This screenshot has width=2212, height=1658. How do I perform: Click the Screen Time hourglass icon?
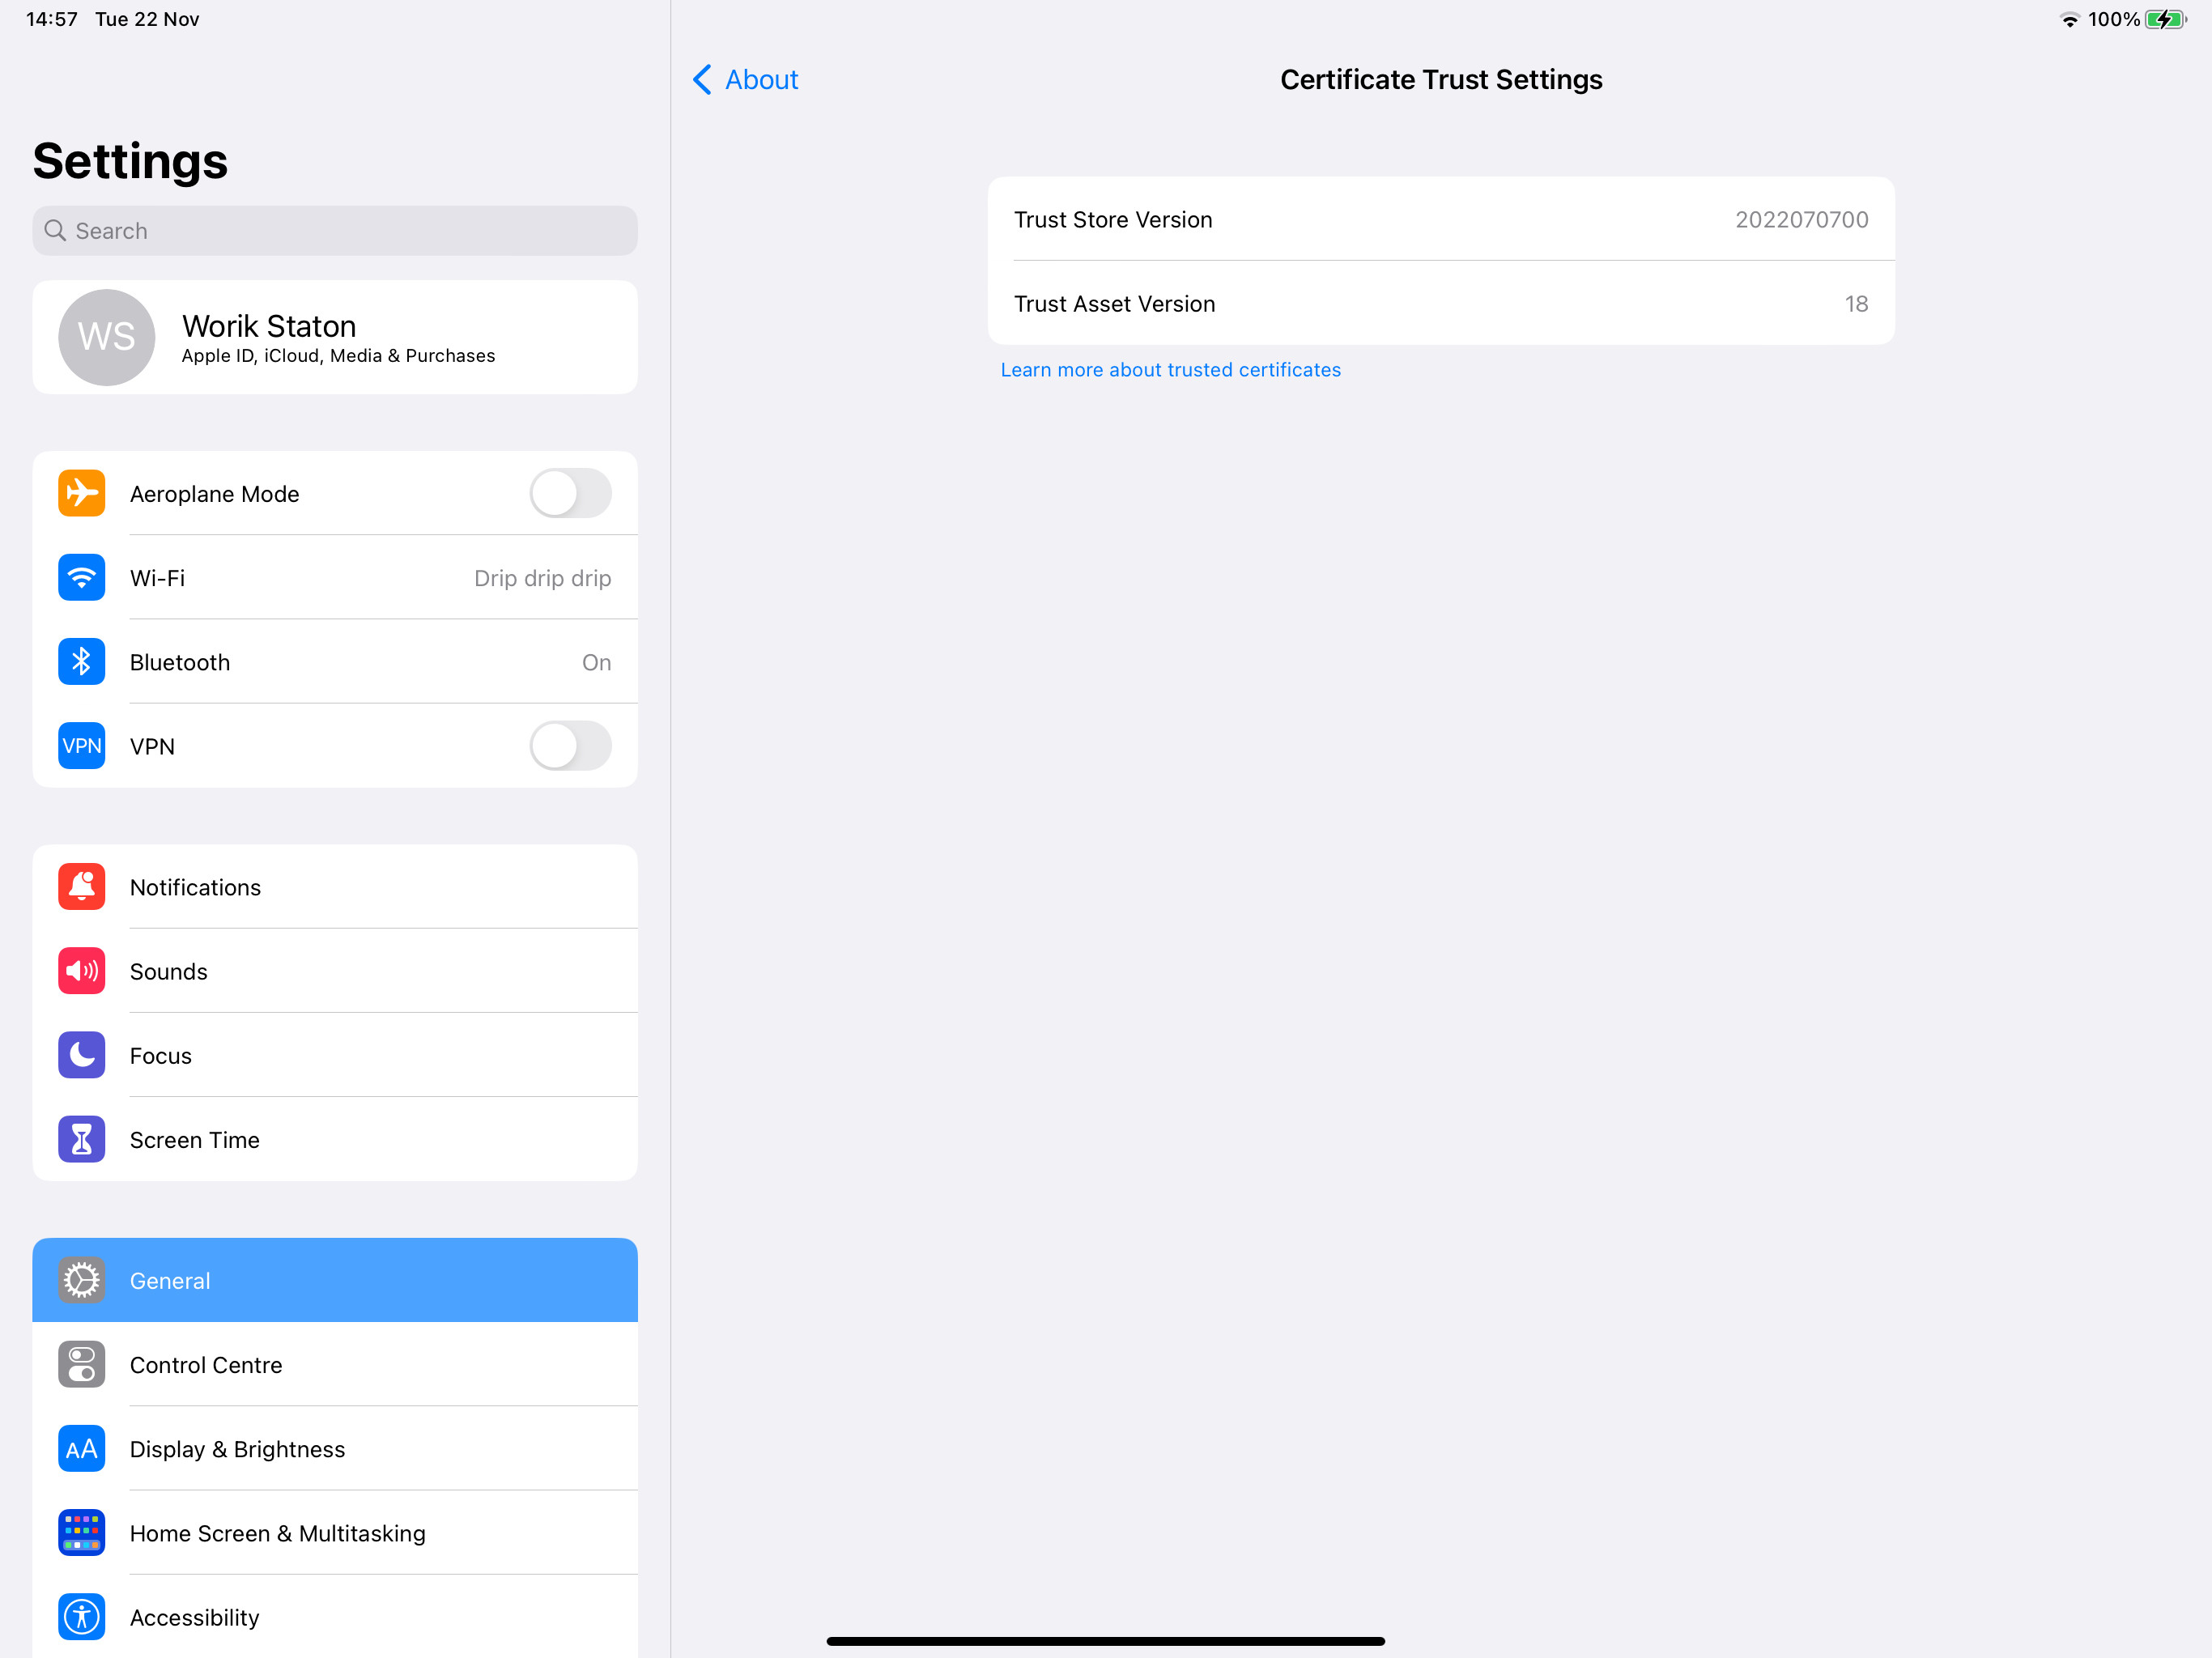click(x=81, y=1139)
